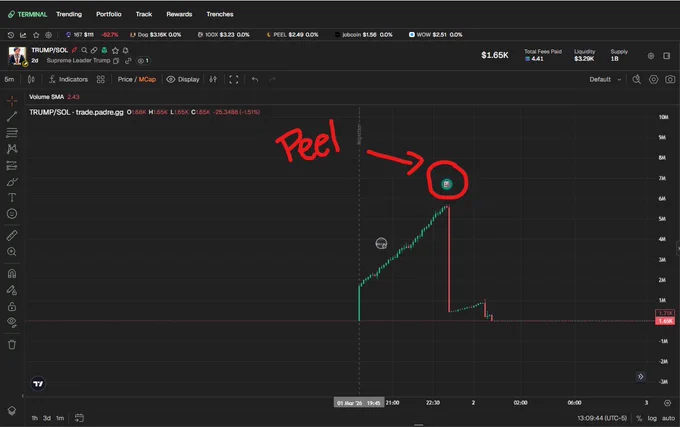The height and width of the screenshot is (427, 680).
Task: Open the Indicators menu
Action: (x=68, y=79)
